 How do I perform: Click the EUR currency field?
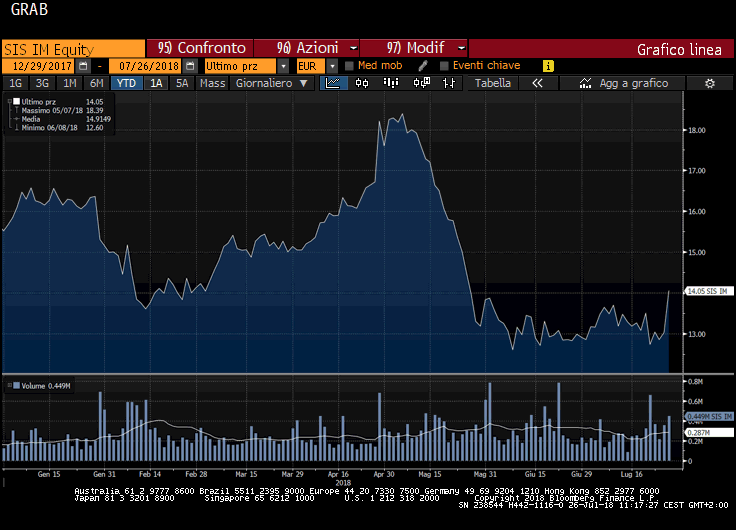coord(311,66)
